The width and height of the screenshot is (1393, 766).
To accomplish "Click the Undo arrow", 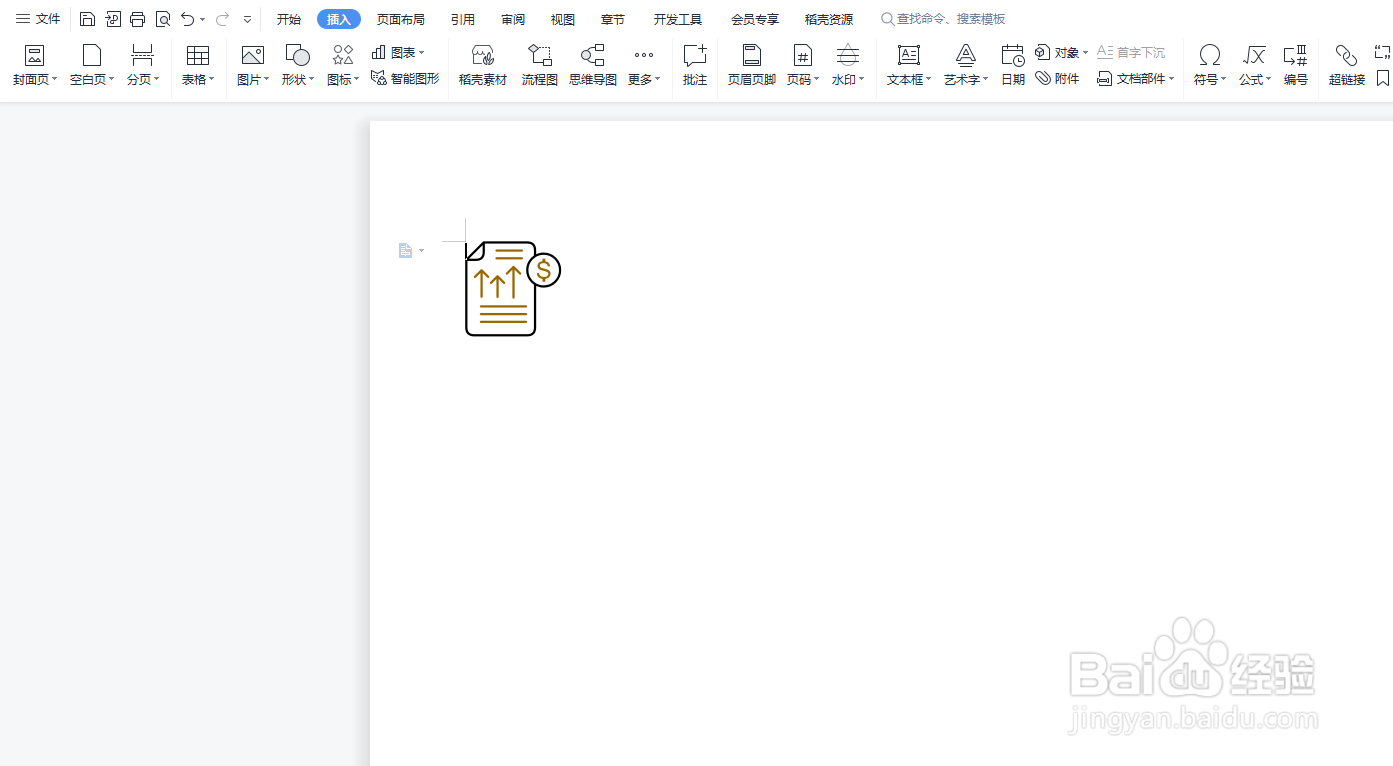I will (187, 19).
